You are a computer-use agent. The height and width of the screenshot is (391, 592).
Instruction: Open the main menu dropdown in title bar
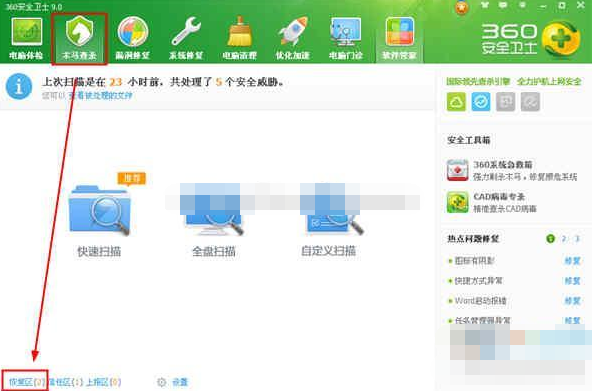click(523, 5)
